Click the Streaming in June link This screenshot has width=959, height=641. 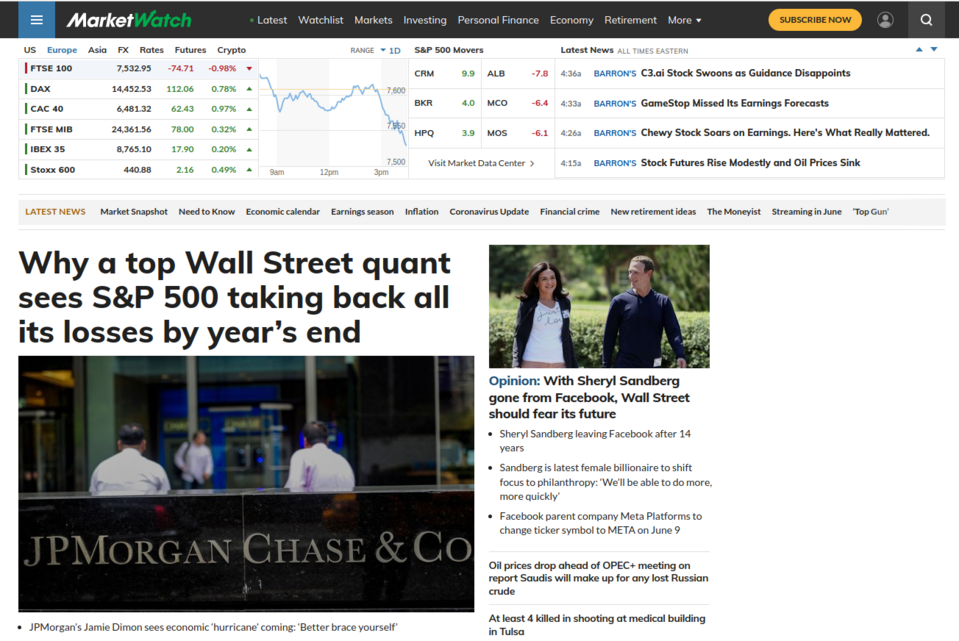coord(806,212)
